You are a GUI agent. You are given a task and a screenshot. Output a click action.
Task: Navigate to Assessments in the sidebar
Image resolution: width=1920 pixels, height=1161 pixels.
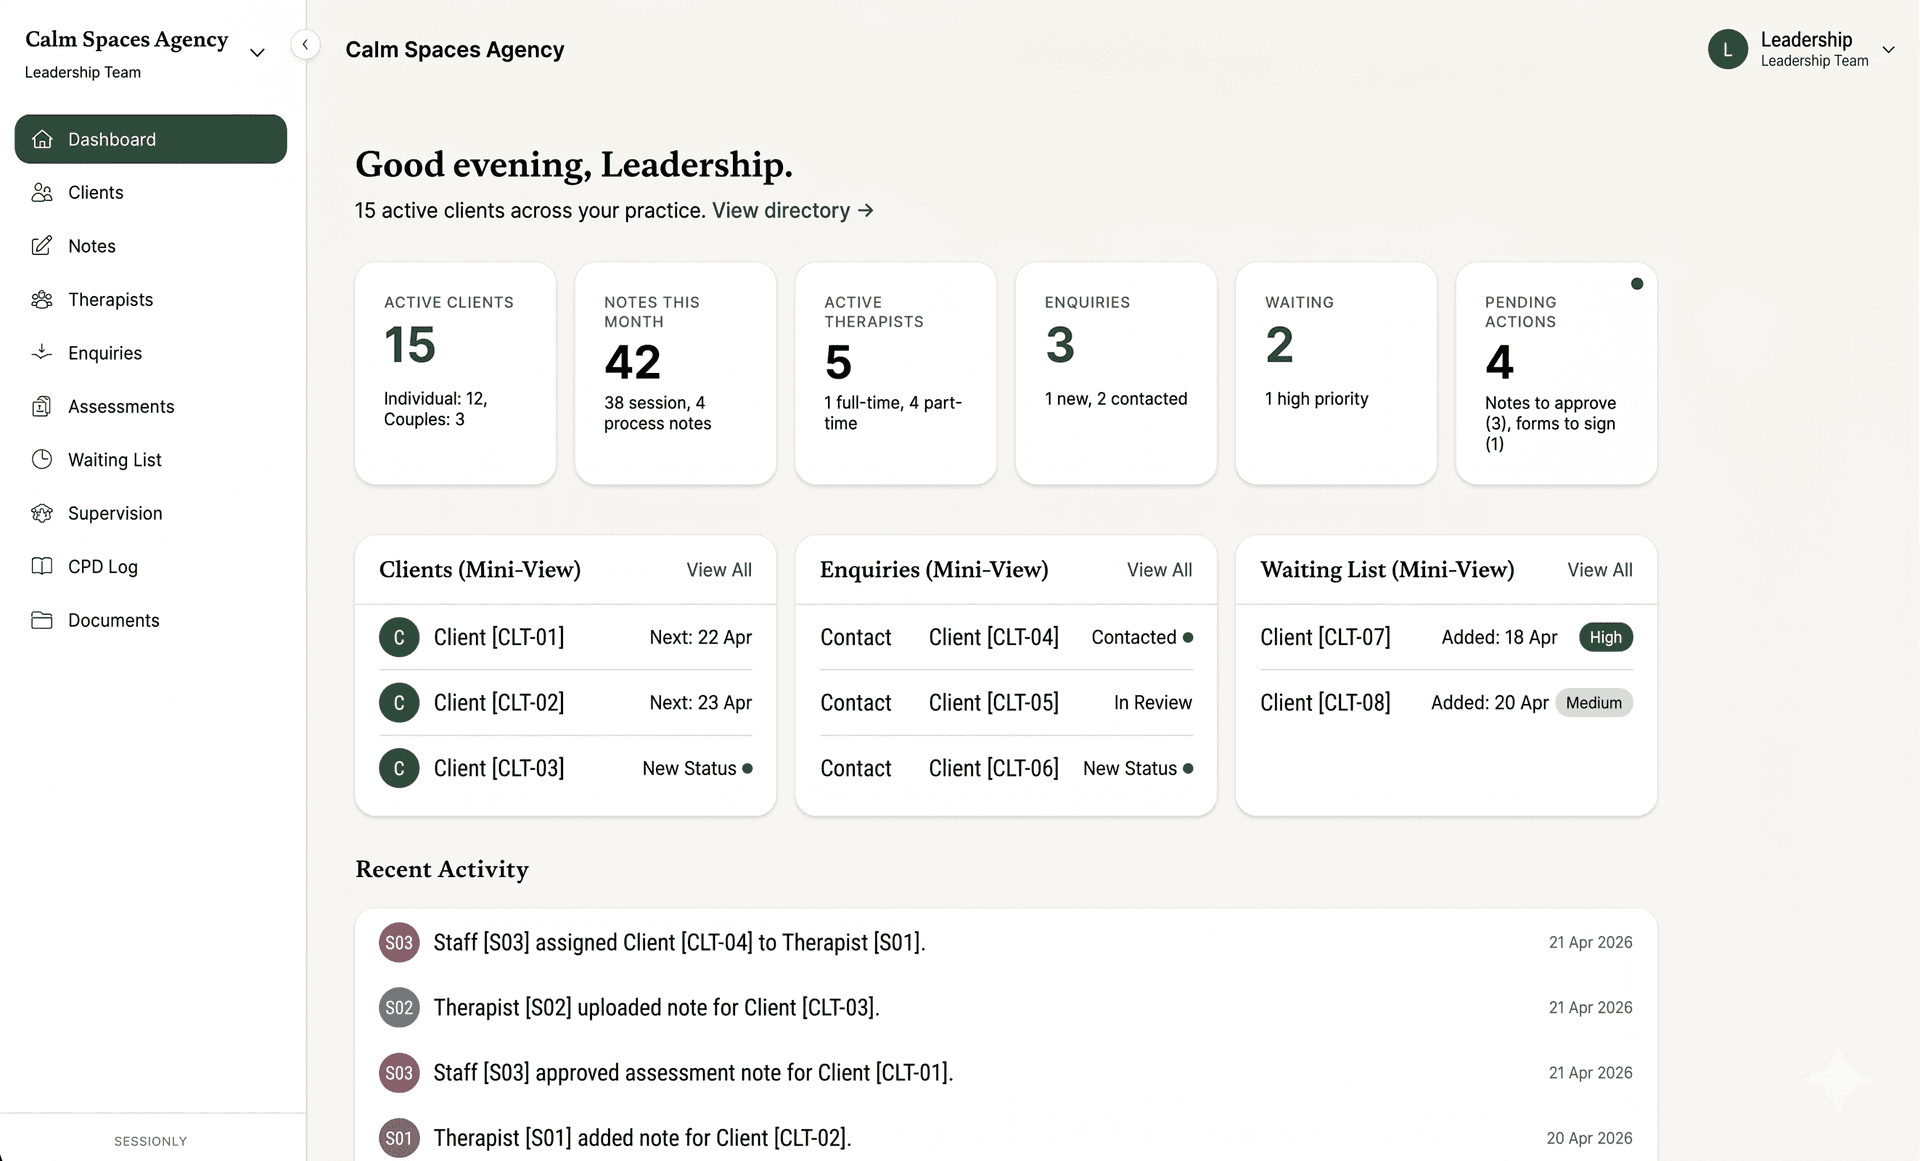[151, 406]
